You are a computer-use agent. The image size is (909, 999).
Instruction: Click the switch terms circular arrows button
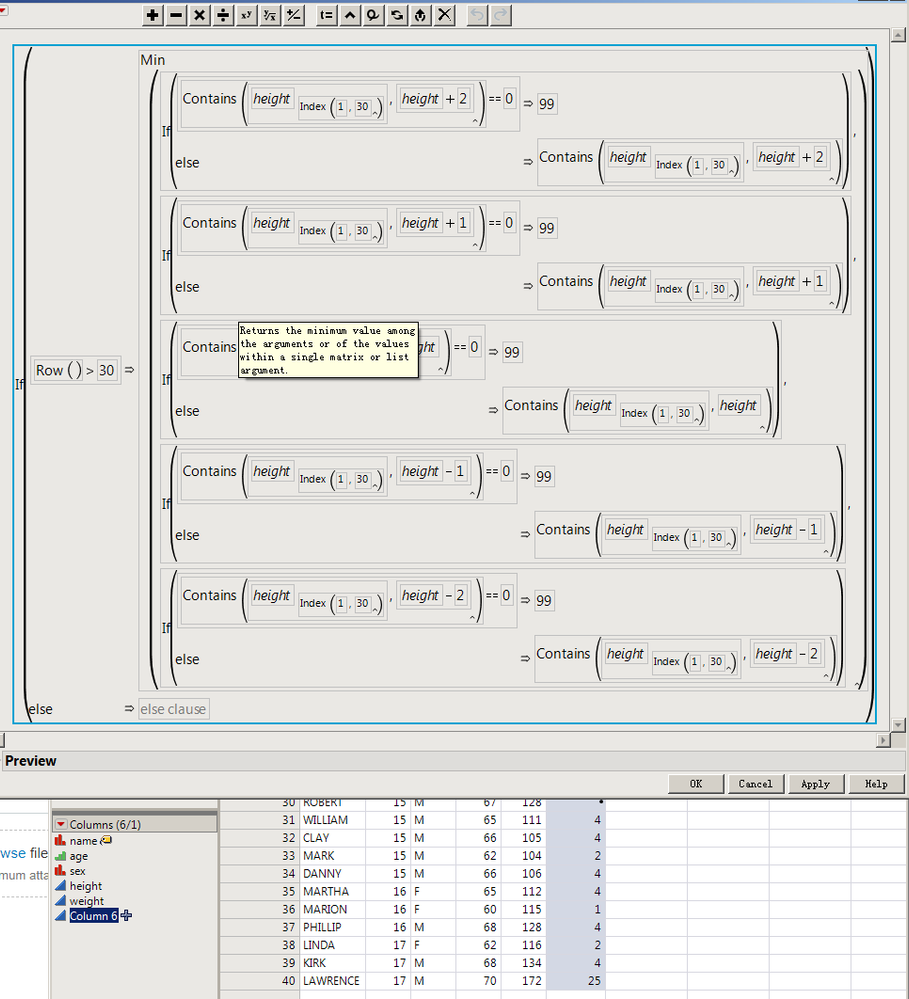397,15
